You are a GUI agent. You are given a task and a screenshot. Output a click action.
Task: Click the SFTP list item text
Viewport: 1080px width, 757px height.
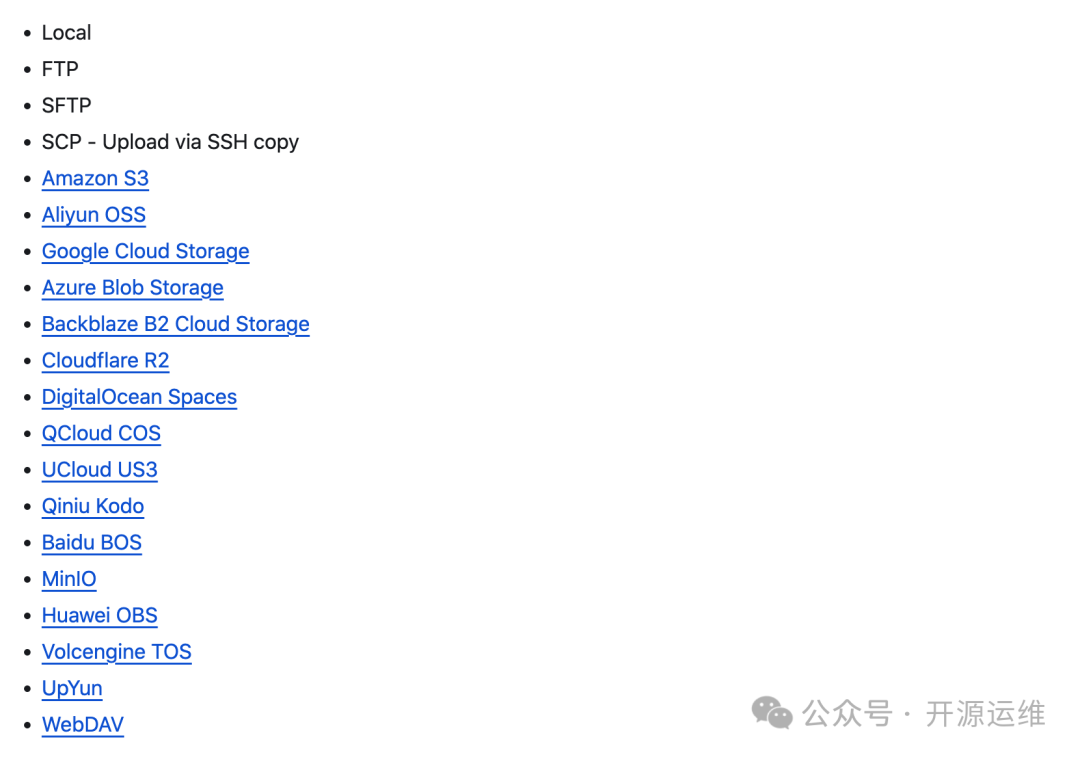pyautogui.click(x=66, y=105)
